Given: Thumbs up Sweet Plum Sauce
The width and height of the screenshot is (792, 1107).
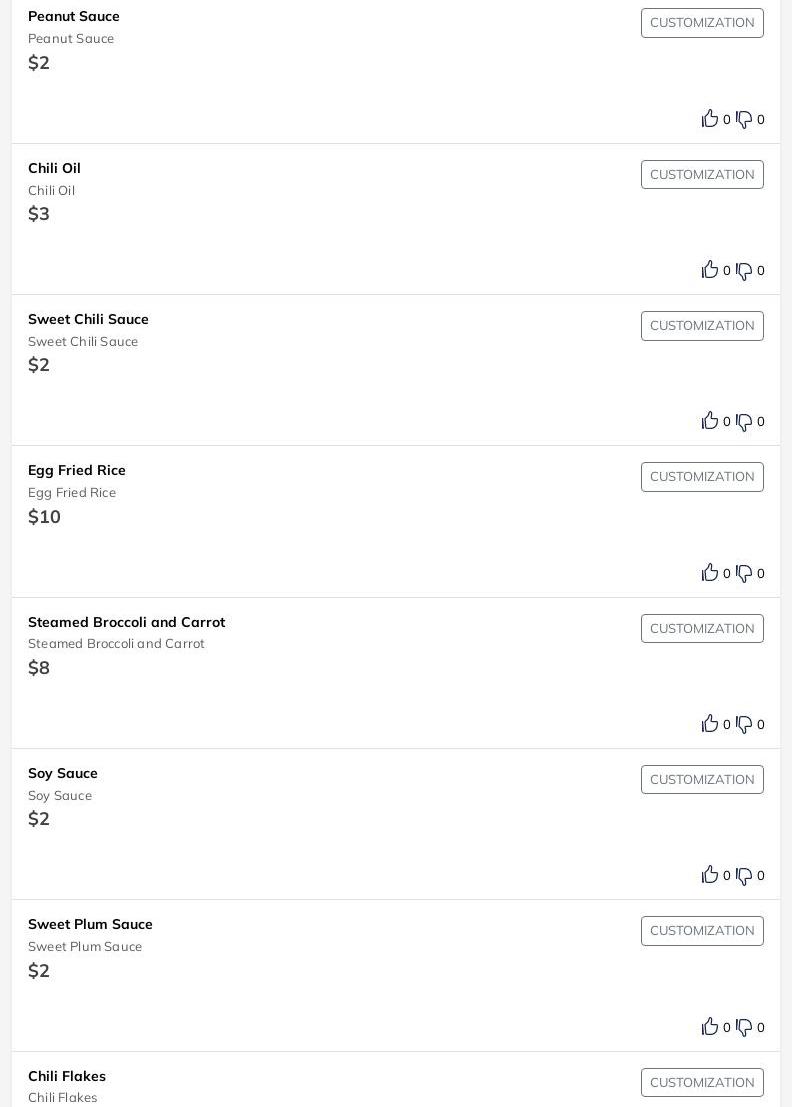Looking at the screenshot, I should click(710, 1027).
